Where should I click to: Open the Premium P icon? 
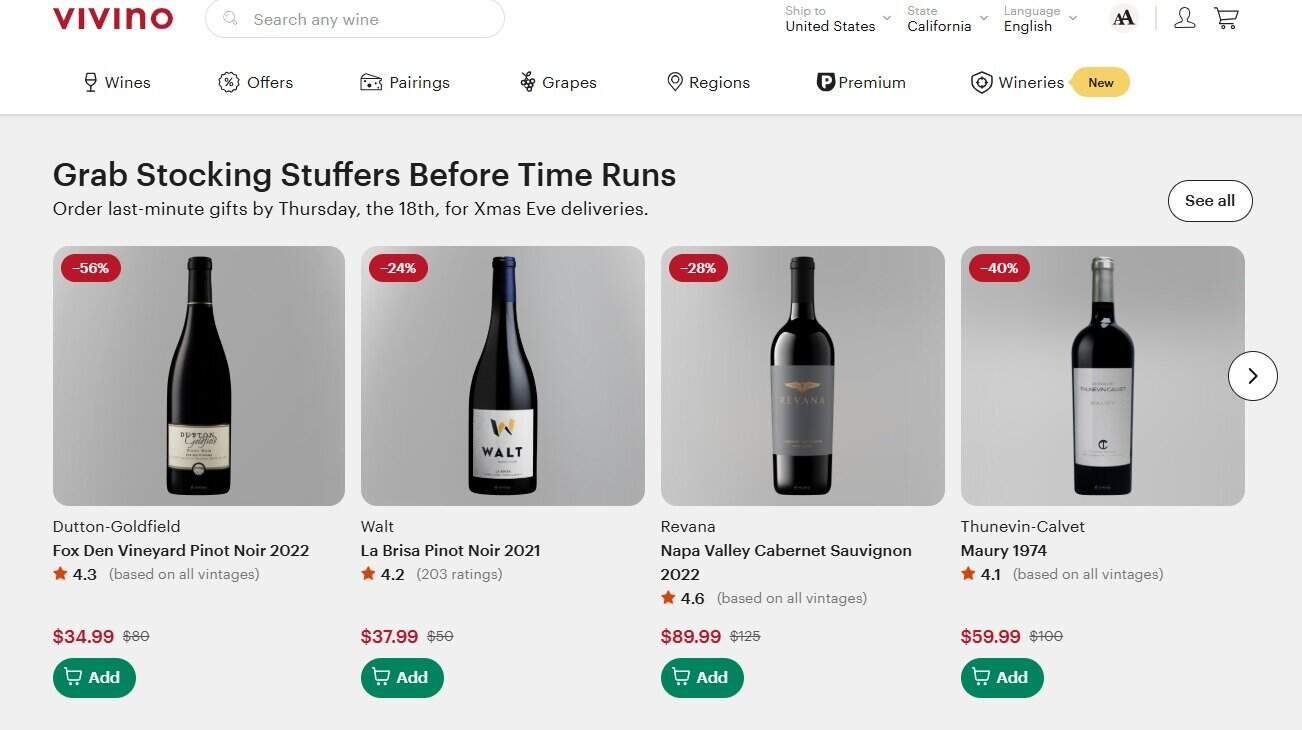click(824, 82)
